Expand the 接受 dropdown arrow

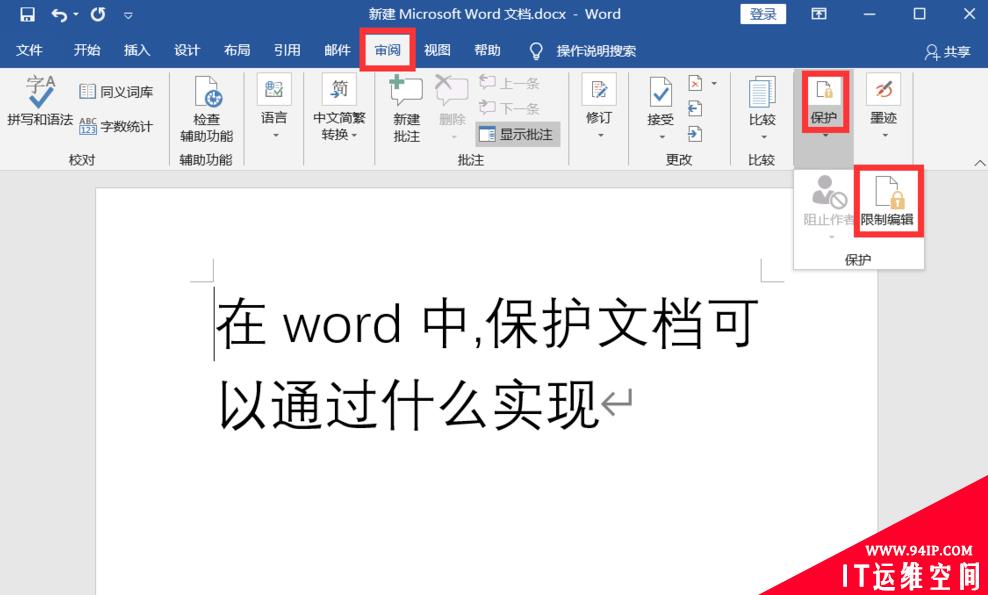pos(662,137)
